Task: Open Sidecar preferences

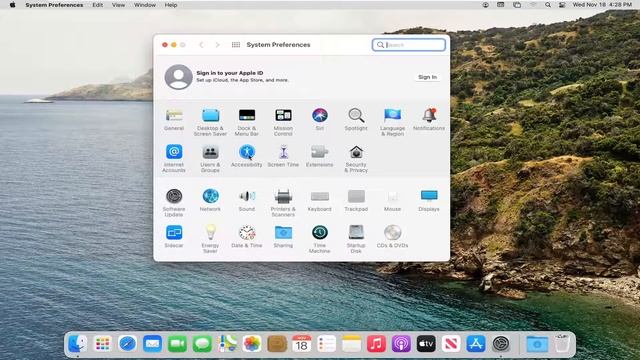Action: click(174, 236)
